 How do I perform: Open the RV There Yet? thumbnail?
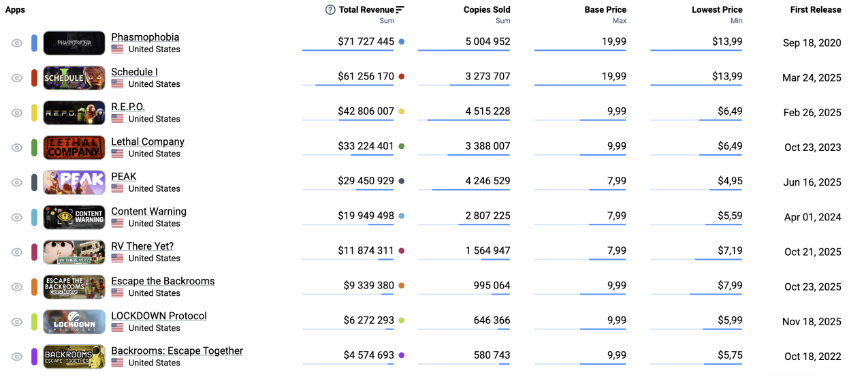[x=74, y=252]
